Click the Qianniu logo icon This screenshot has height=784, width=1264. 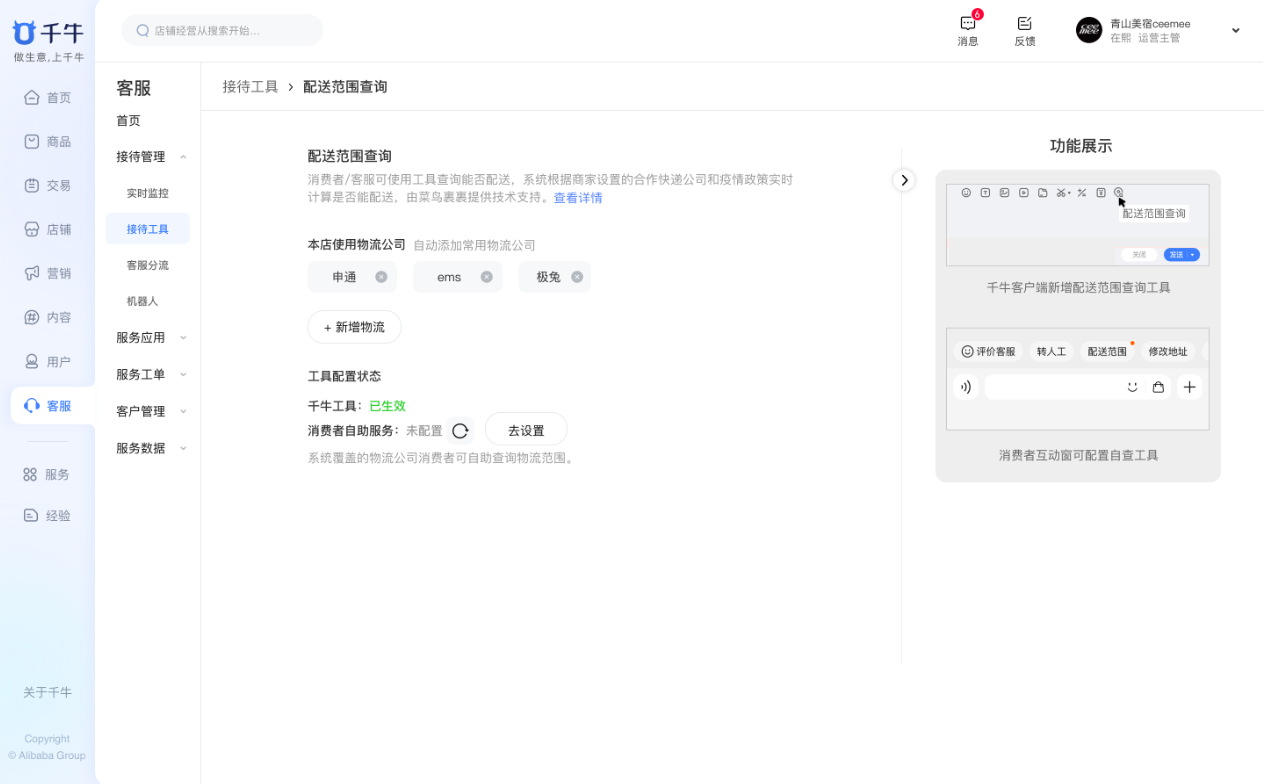click(x=24, y=32)
